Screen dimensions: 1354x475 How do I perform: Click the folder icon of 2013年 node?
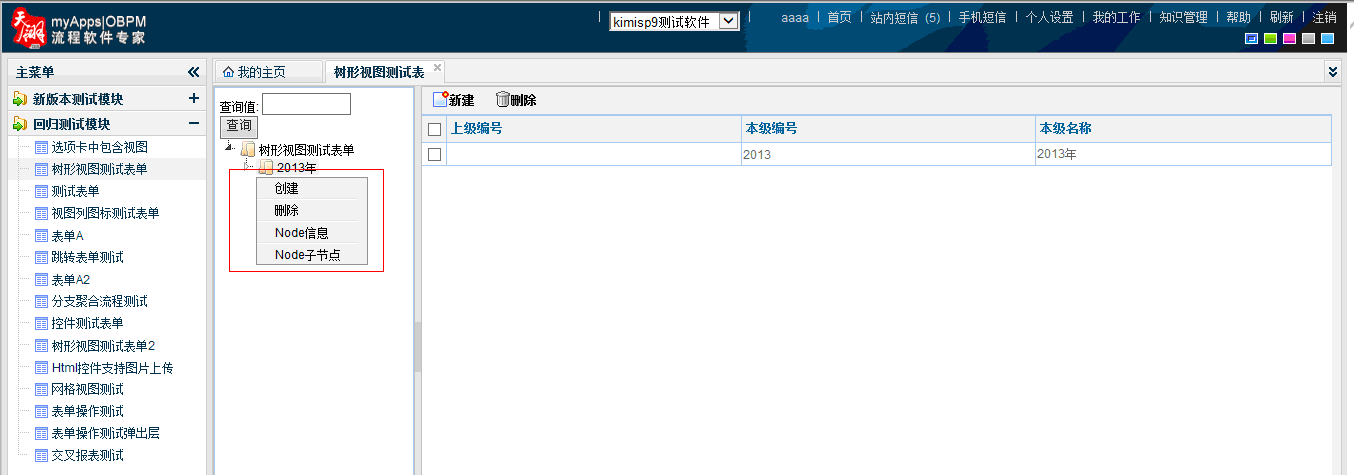266,167
